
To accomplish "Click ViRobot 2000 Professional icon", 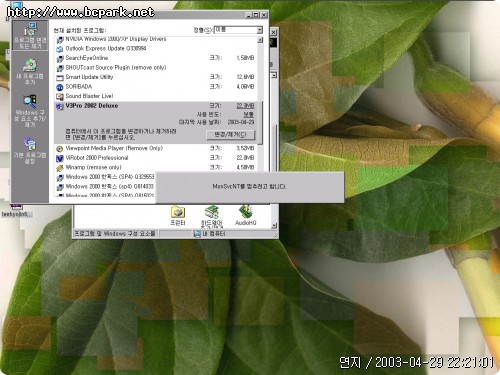I will 60,158.
